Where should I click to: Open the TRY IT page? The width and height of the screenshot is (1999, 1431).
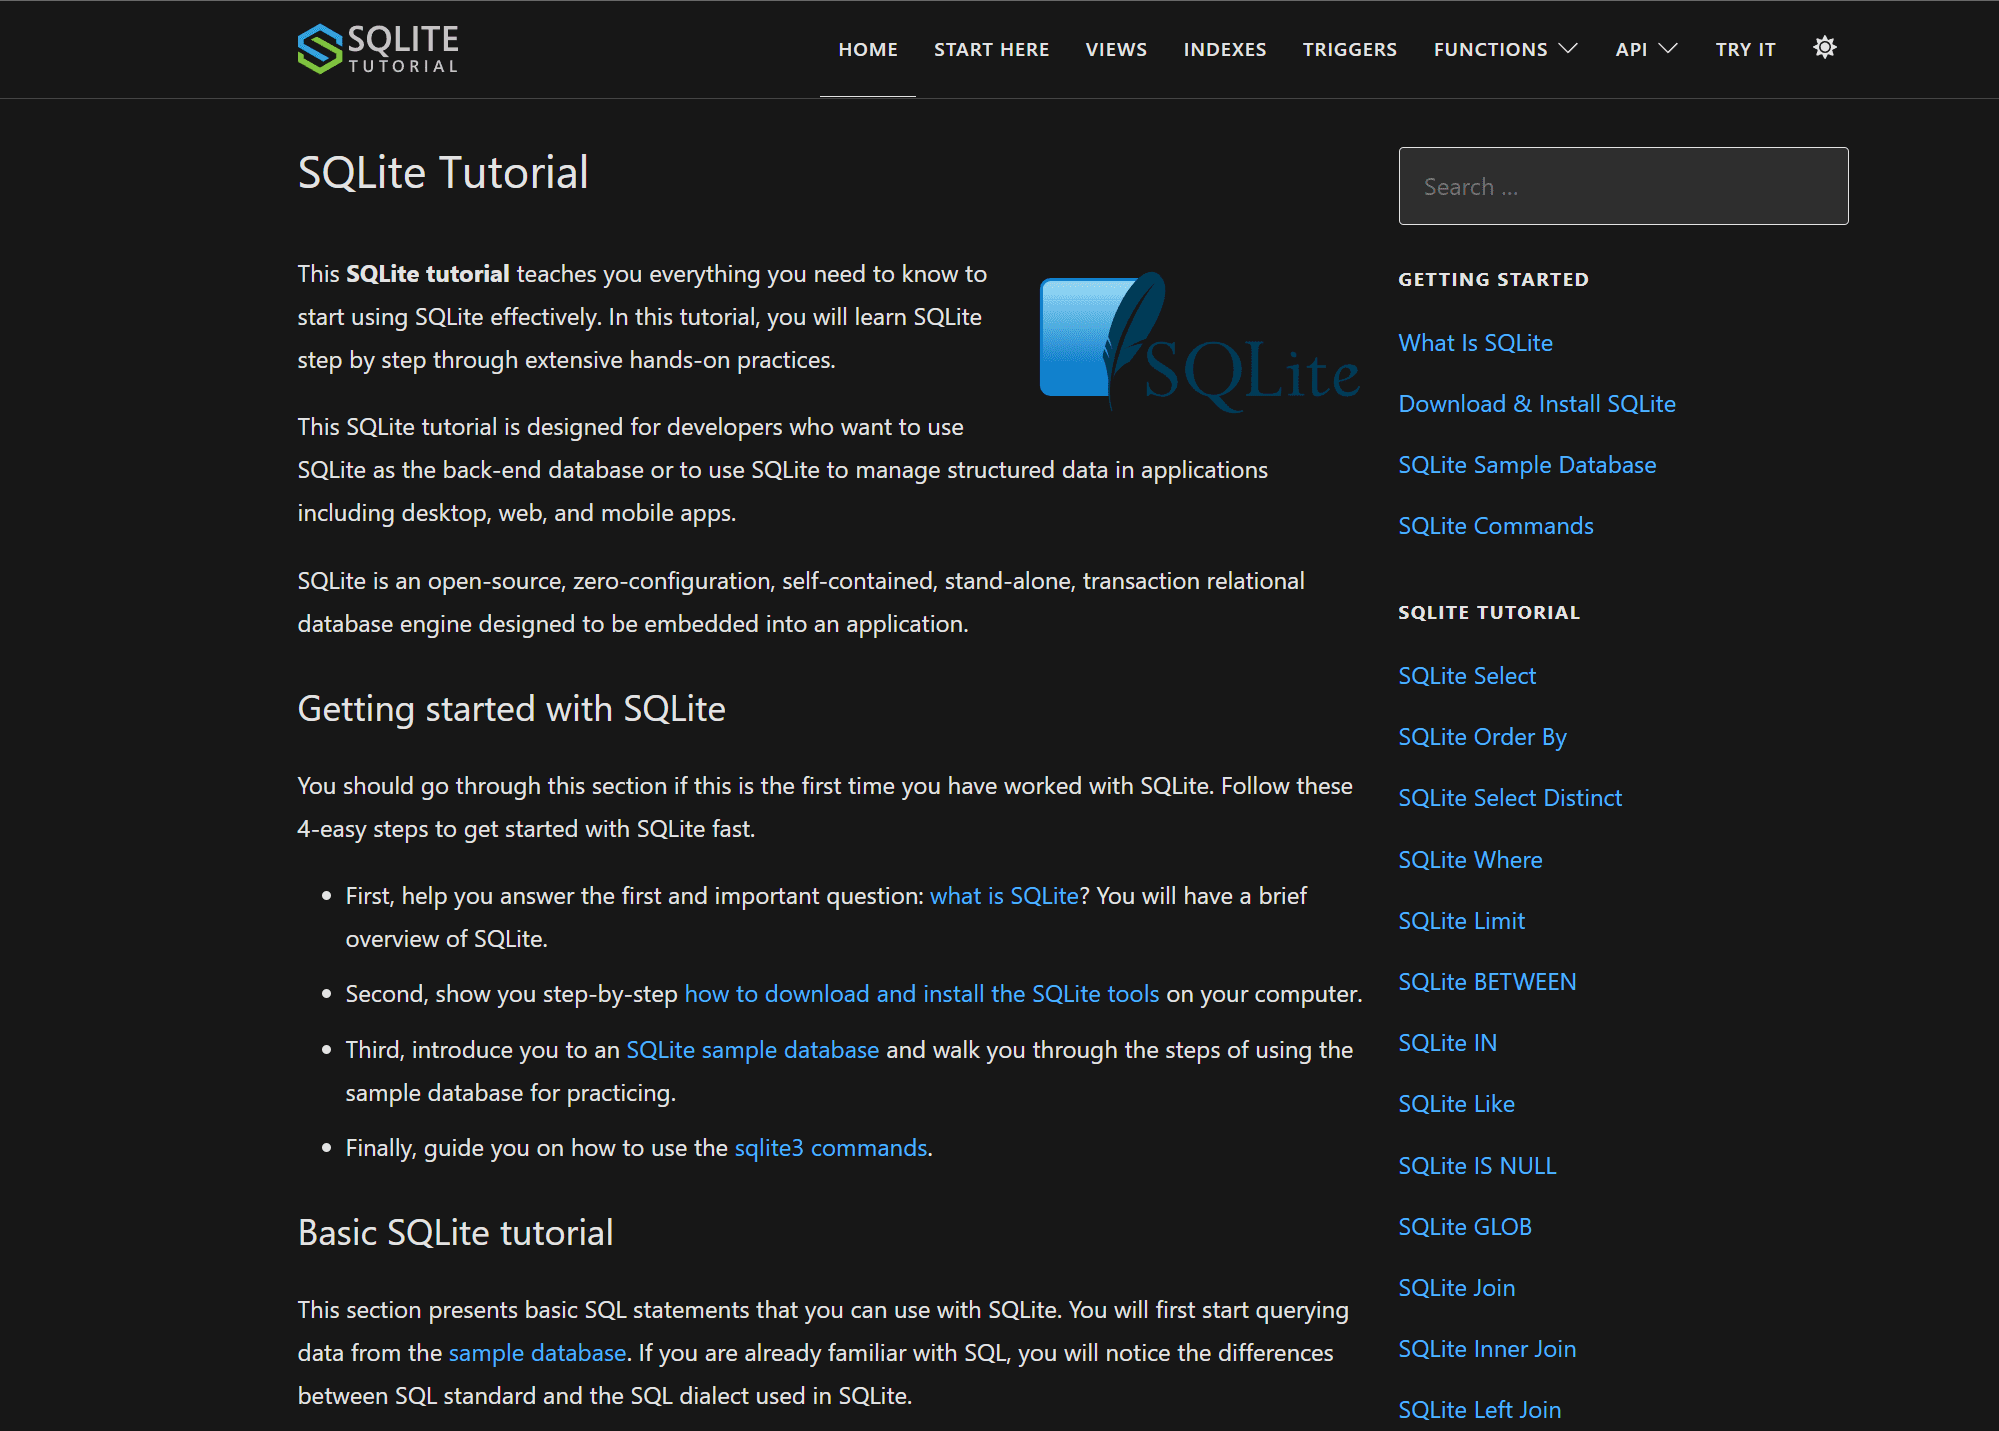pos(1744,48)
